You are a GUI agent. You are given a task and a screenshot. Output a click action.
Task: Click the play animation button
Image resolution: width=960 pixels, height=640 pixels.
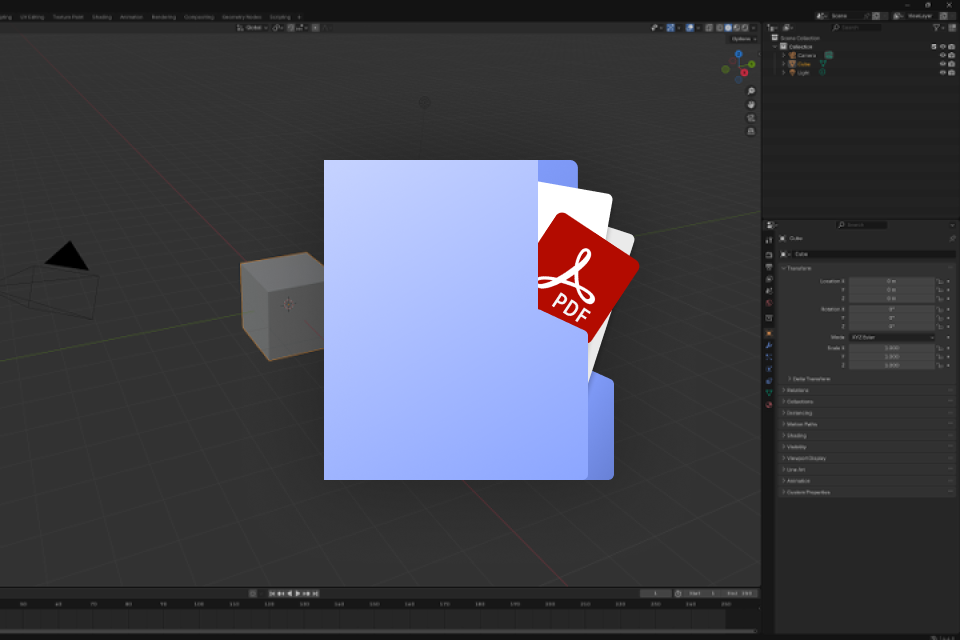click(x=298, y=593)
